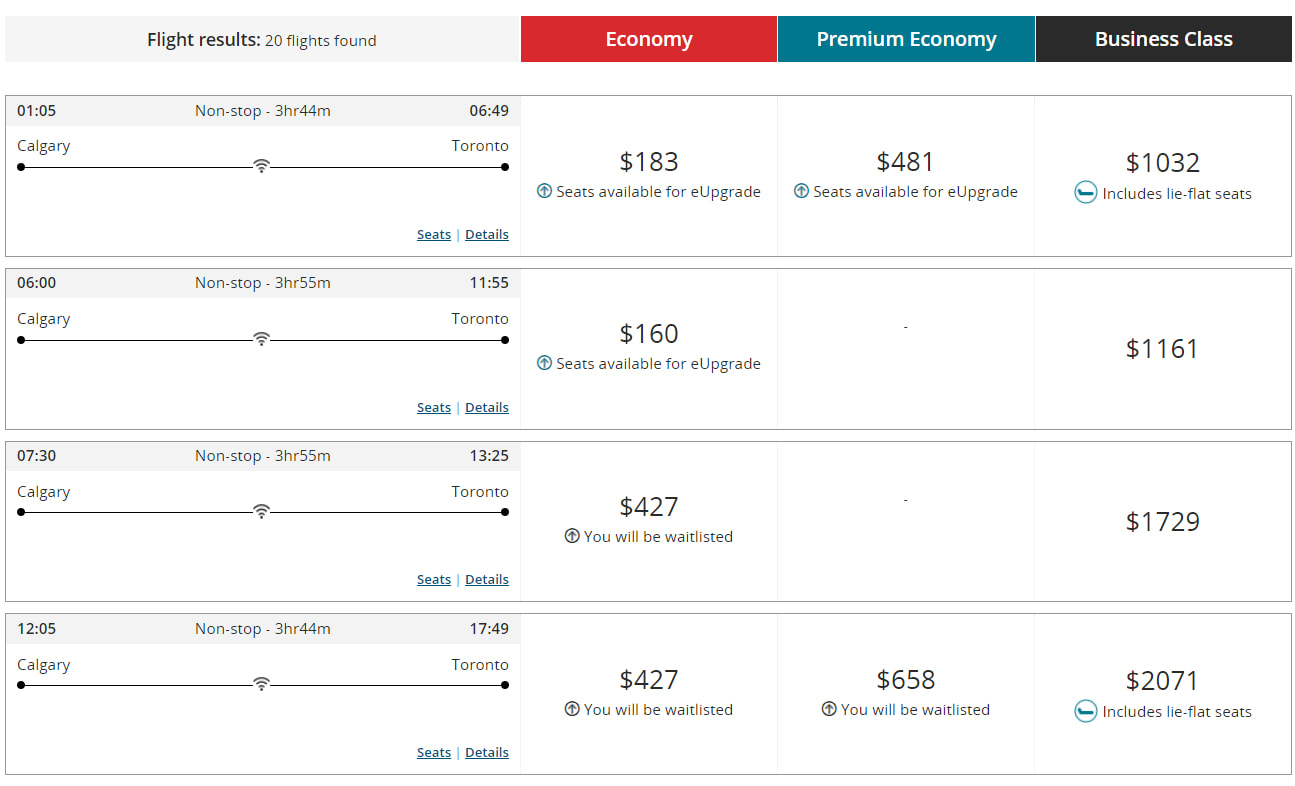This screenshot has width=1295, height=786.
Task: Choose the $1161 Business Class fare
Action: 1162,348
